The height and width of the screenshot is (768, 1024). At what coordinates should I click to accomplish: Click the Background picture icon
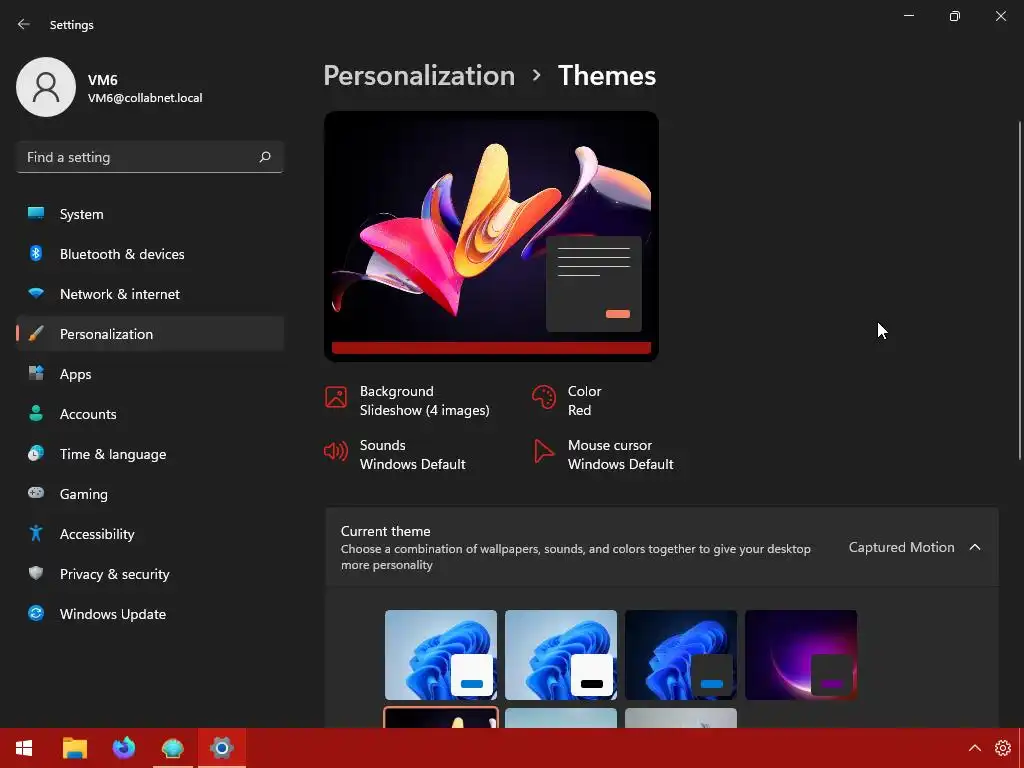click(336, 397)
